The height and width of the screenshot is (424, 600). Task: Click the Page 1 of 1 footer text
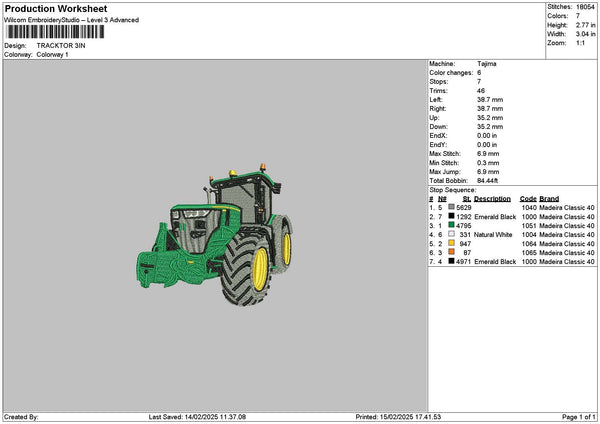[579, 417]
